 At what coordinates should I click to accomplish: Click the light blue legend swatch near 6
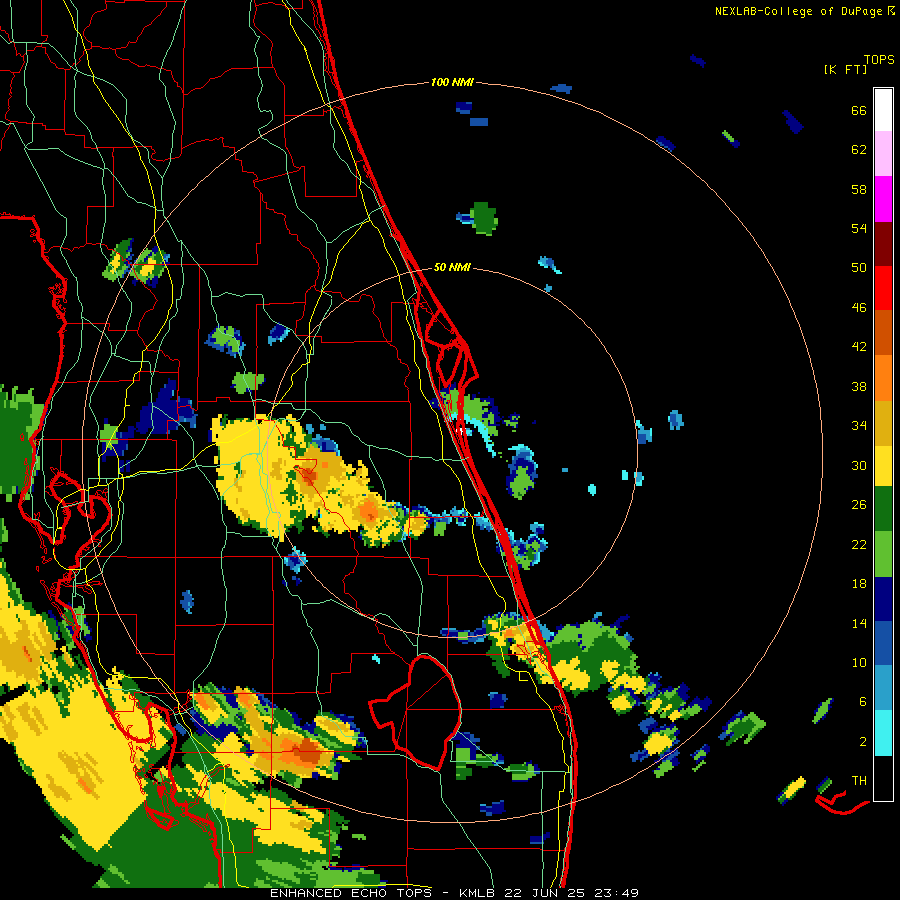click(x=883, y=688)
